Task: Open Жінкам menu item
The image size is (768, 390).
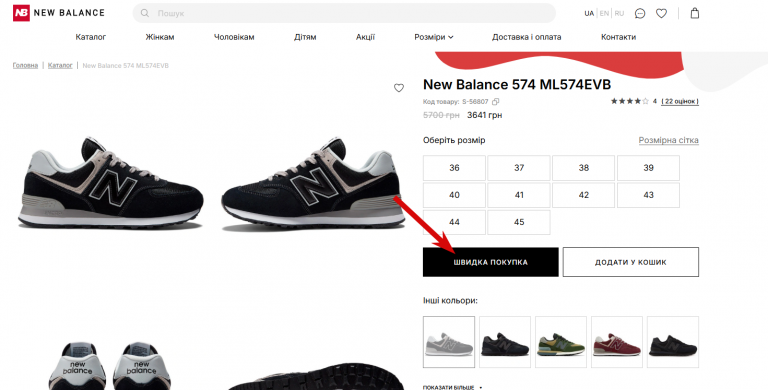Action: coord(160,37)
